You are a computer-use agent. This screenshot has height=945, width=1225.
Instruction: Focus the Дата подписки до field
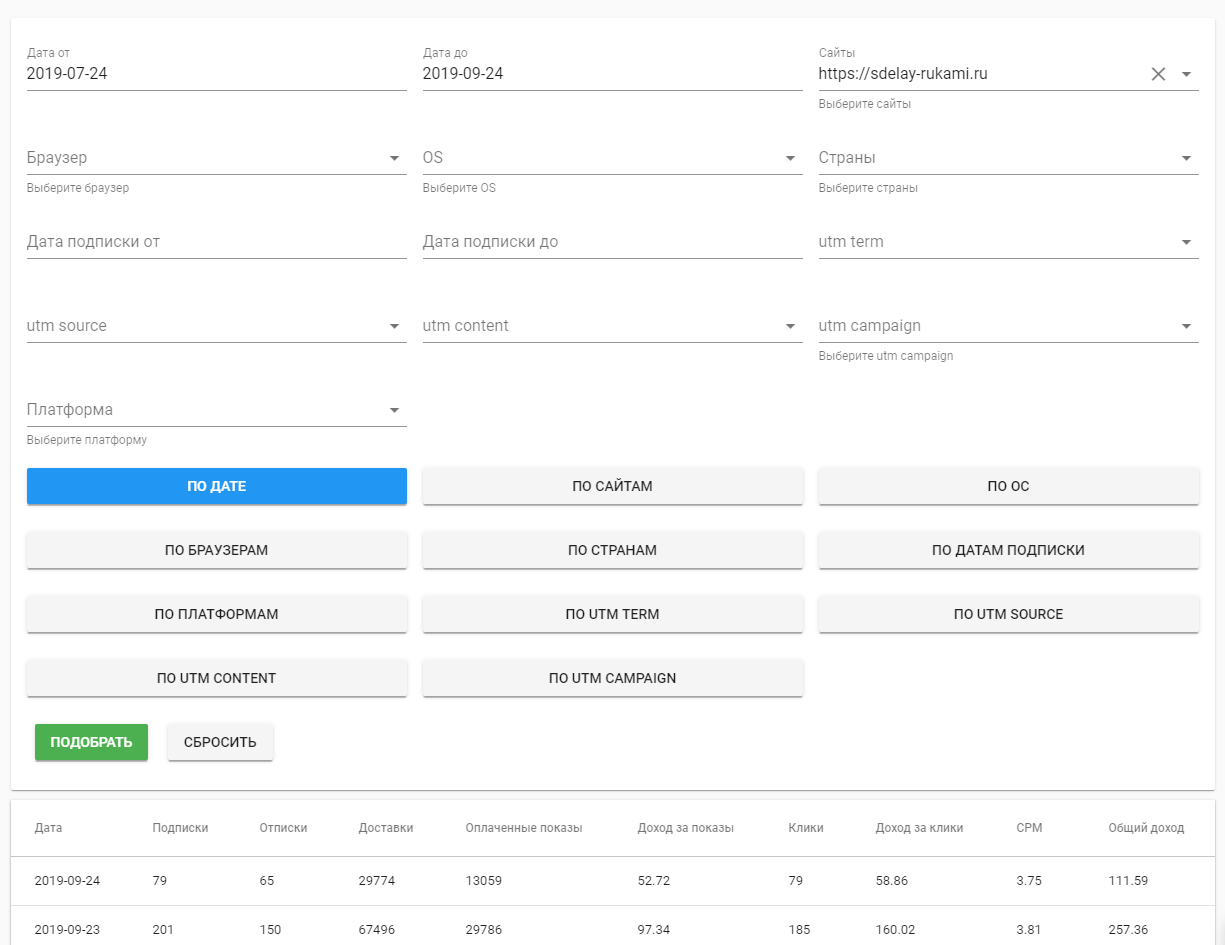point(612,242)
